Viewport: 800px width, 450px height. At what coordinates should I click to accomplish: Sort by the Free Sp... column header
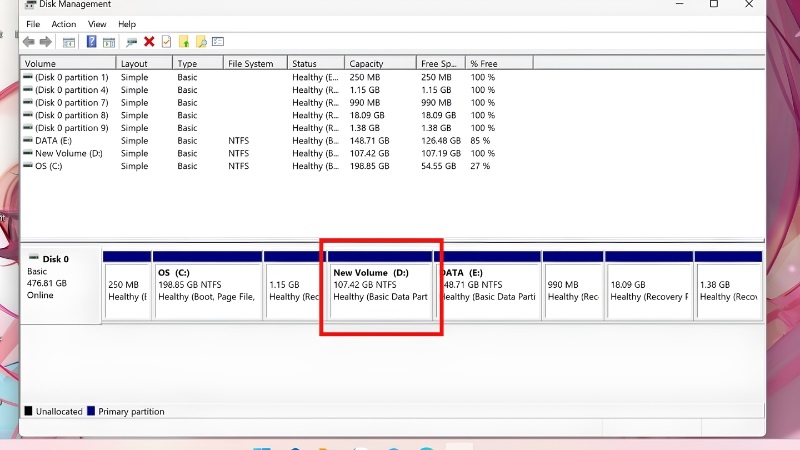[x=441, y=63]
